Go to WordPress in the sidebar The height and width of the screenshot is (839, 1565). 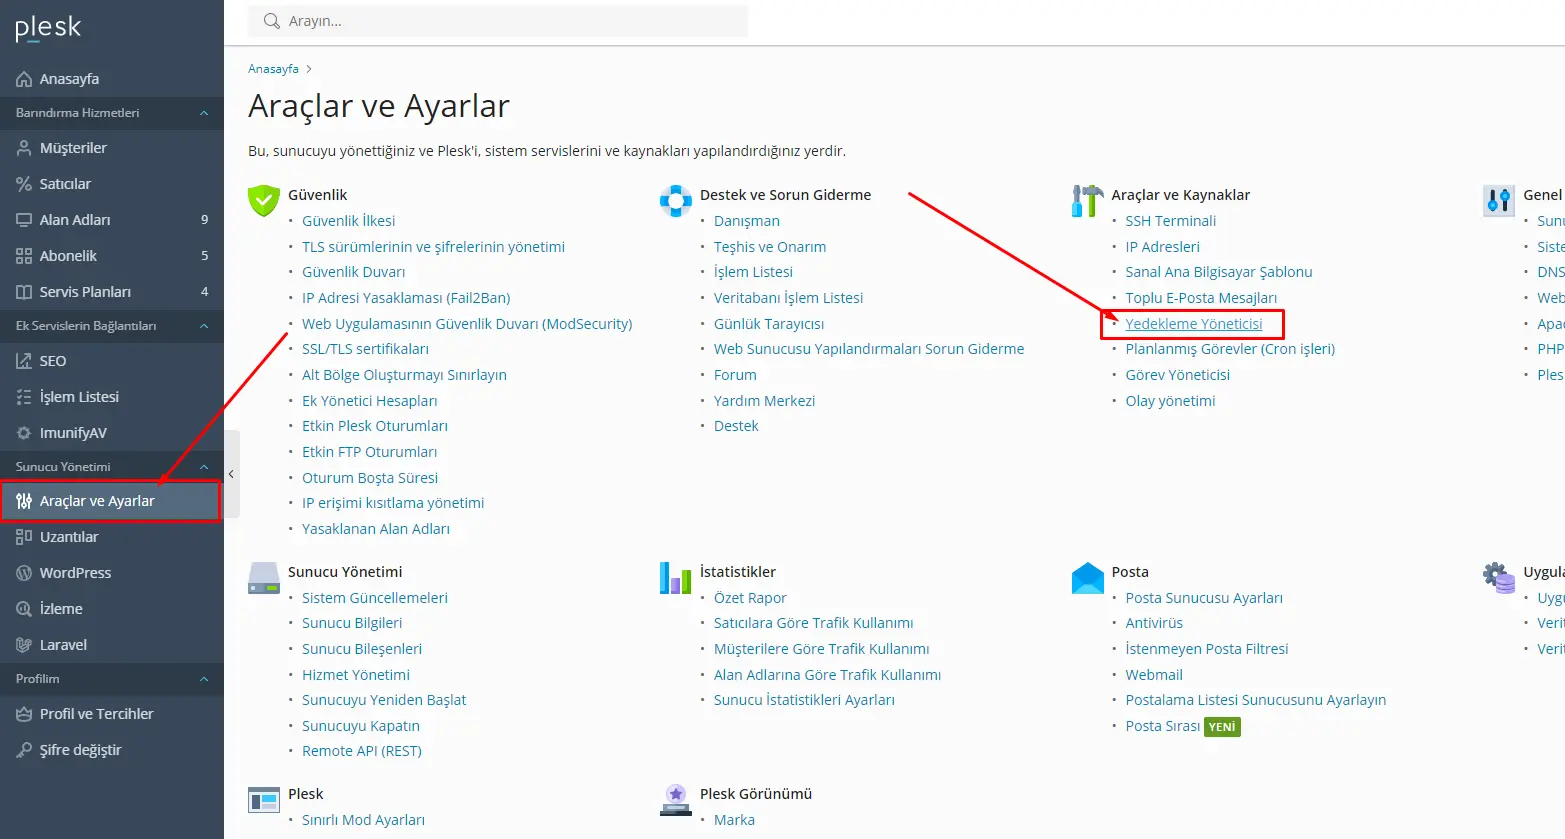click(75, 573)
